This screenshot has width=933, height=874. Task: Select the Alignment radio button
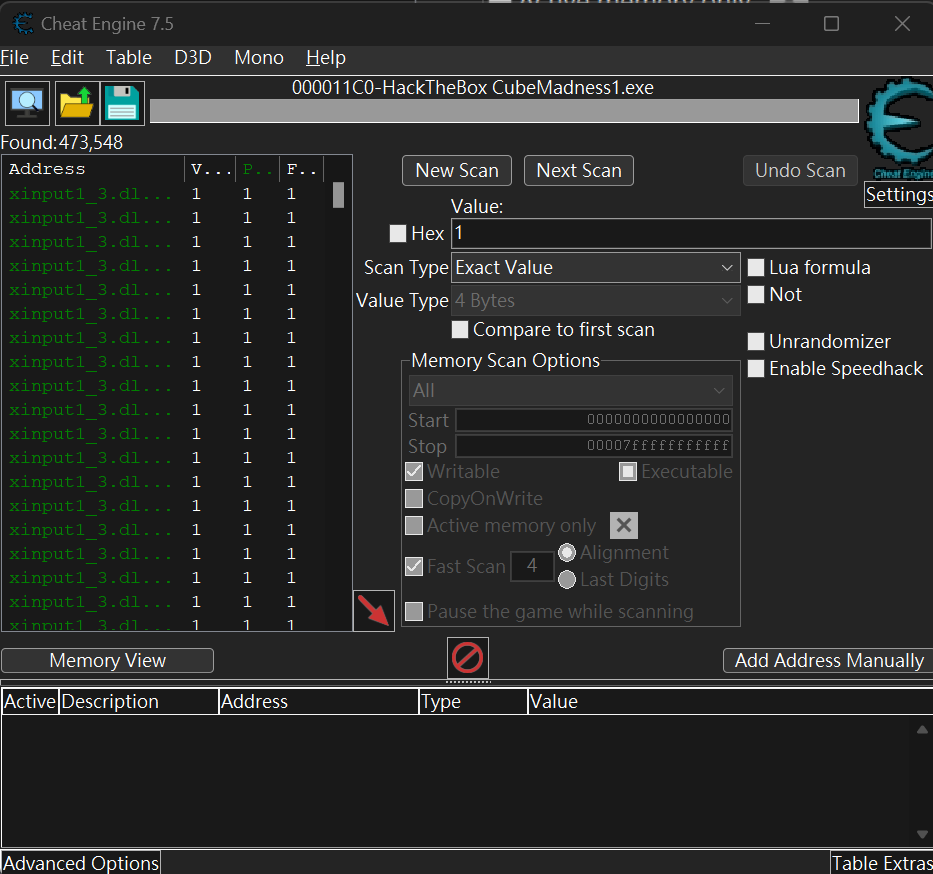(567, 553)
